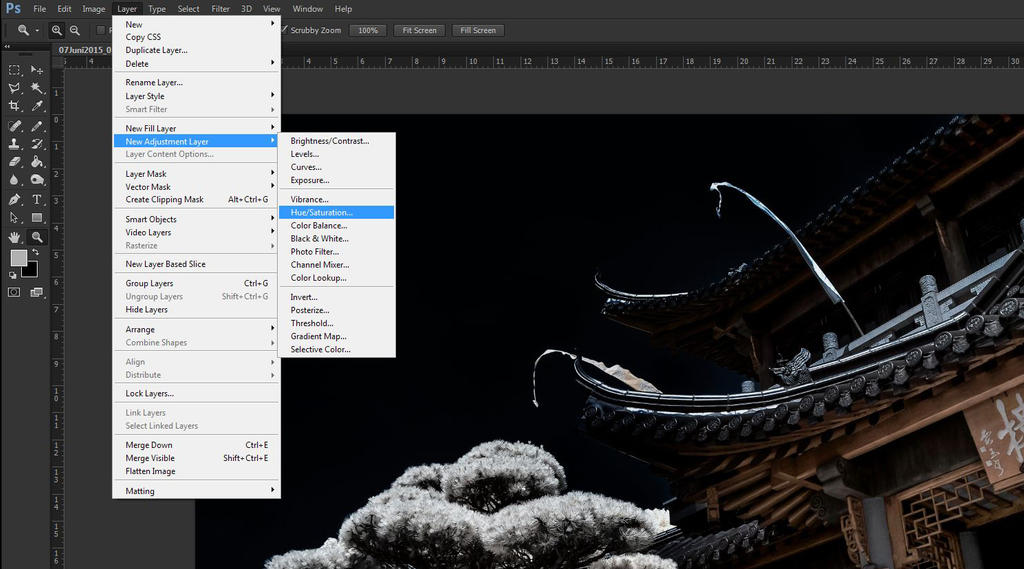Choose Gradient Map adjustment
Image resolution: width=1024 pixels, height=569 pixels.
(x=336, y=336)
